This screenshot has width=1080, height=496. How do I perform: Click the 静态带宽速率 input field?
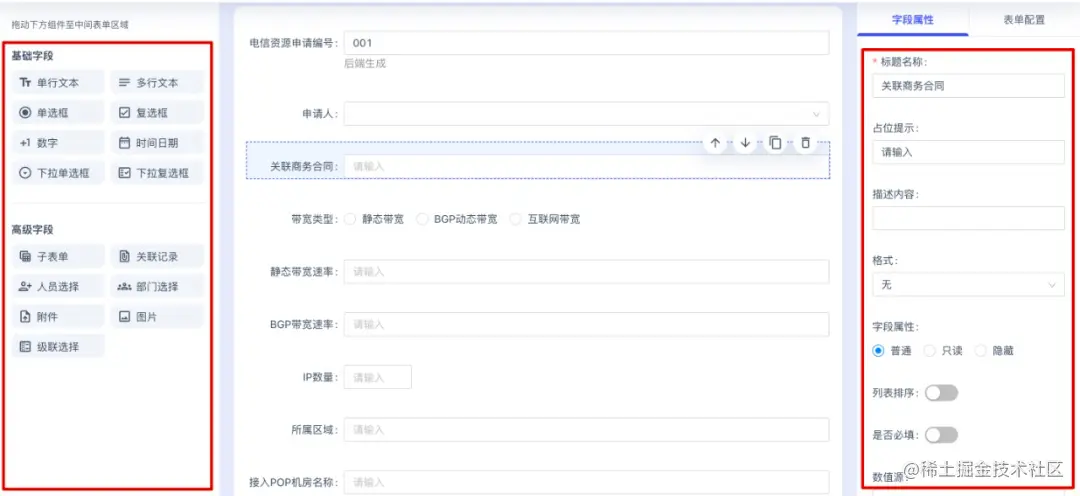point(586,271)
